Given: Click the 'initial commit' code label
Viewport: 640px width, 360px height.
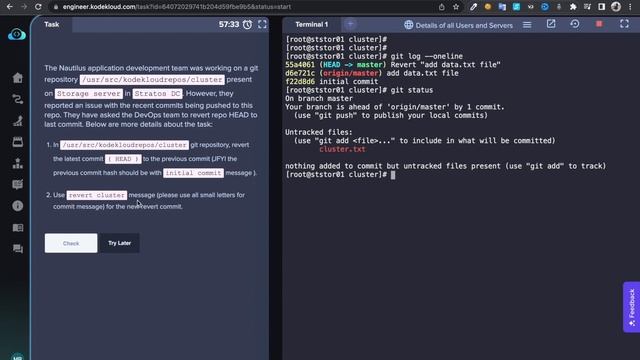Looking at the screenshot, I should [x=193, y=173].
